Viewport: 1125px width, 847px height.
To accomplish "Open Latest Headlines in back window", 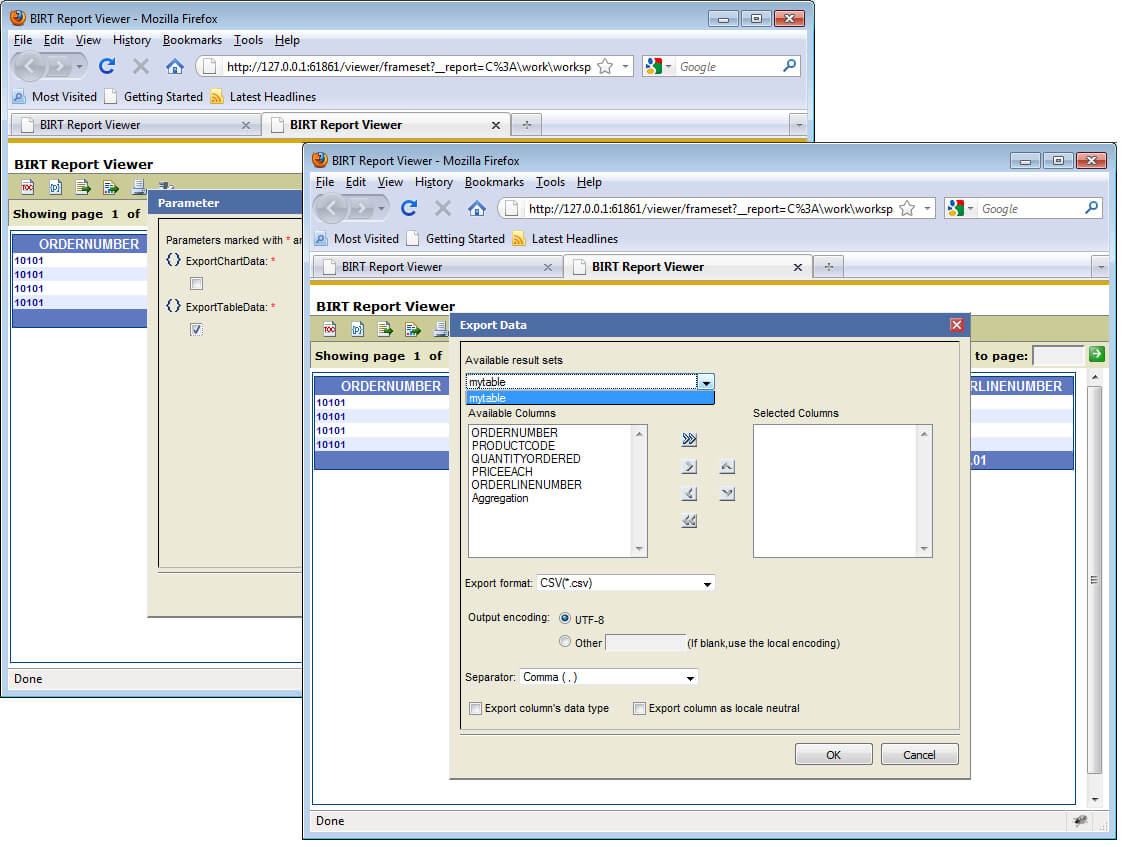I will tap(263, 97).
